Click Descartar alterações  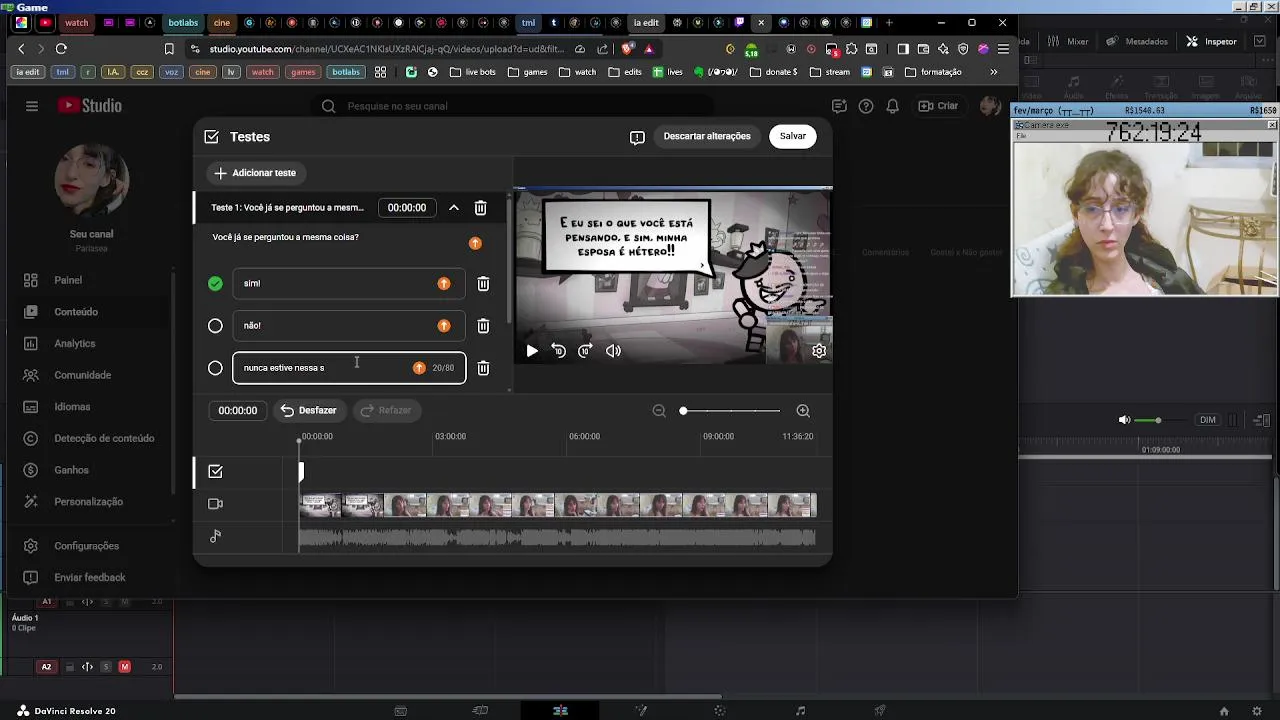pyautogui.click(x=707, y=137)
